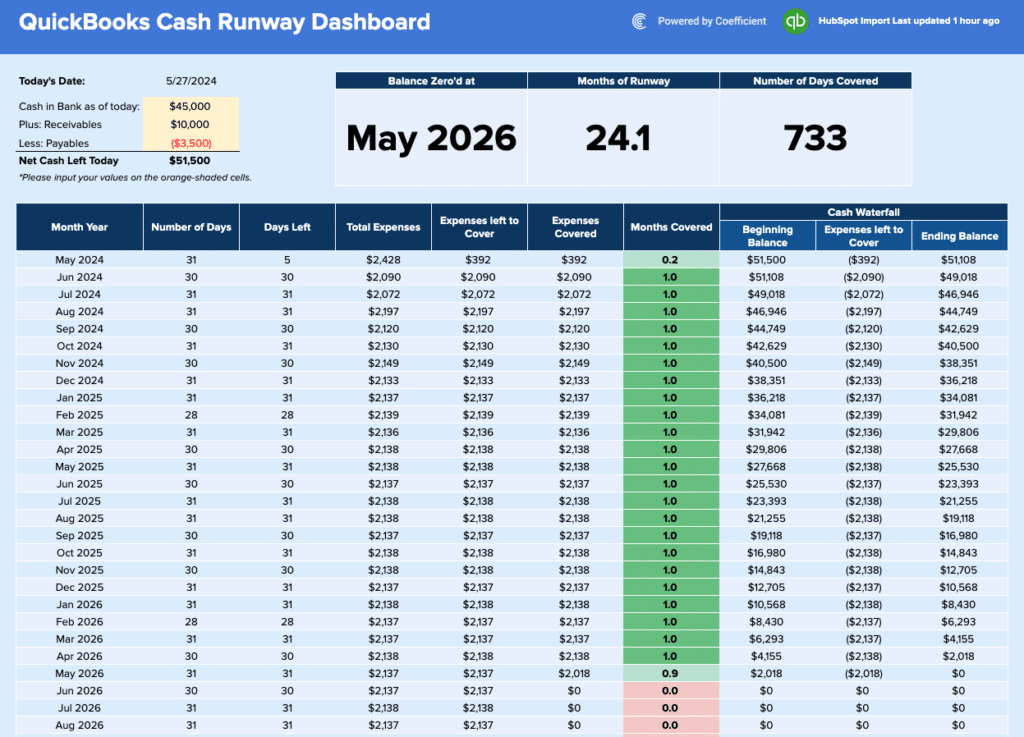1024x737 pixels.
Task: Select the Jul 2026 month cell
Action: click(80, 708)
